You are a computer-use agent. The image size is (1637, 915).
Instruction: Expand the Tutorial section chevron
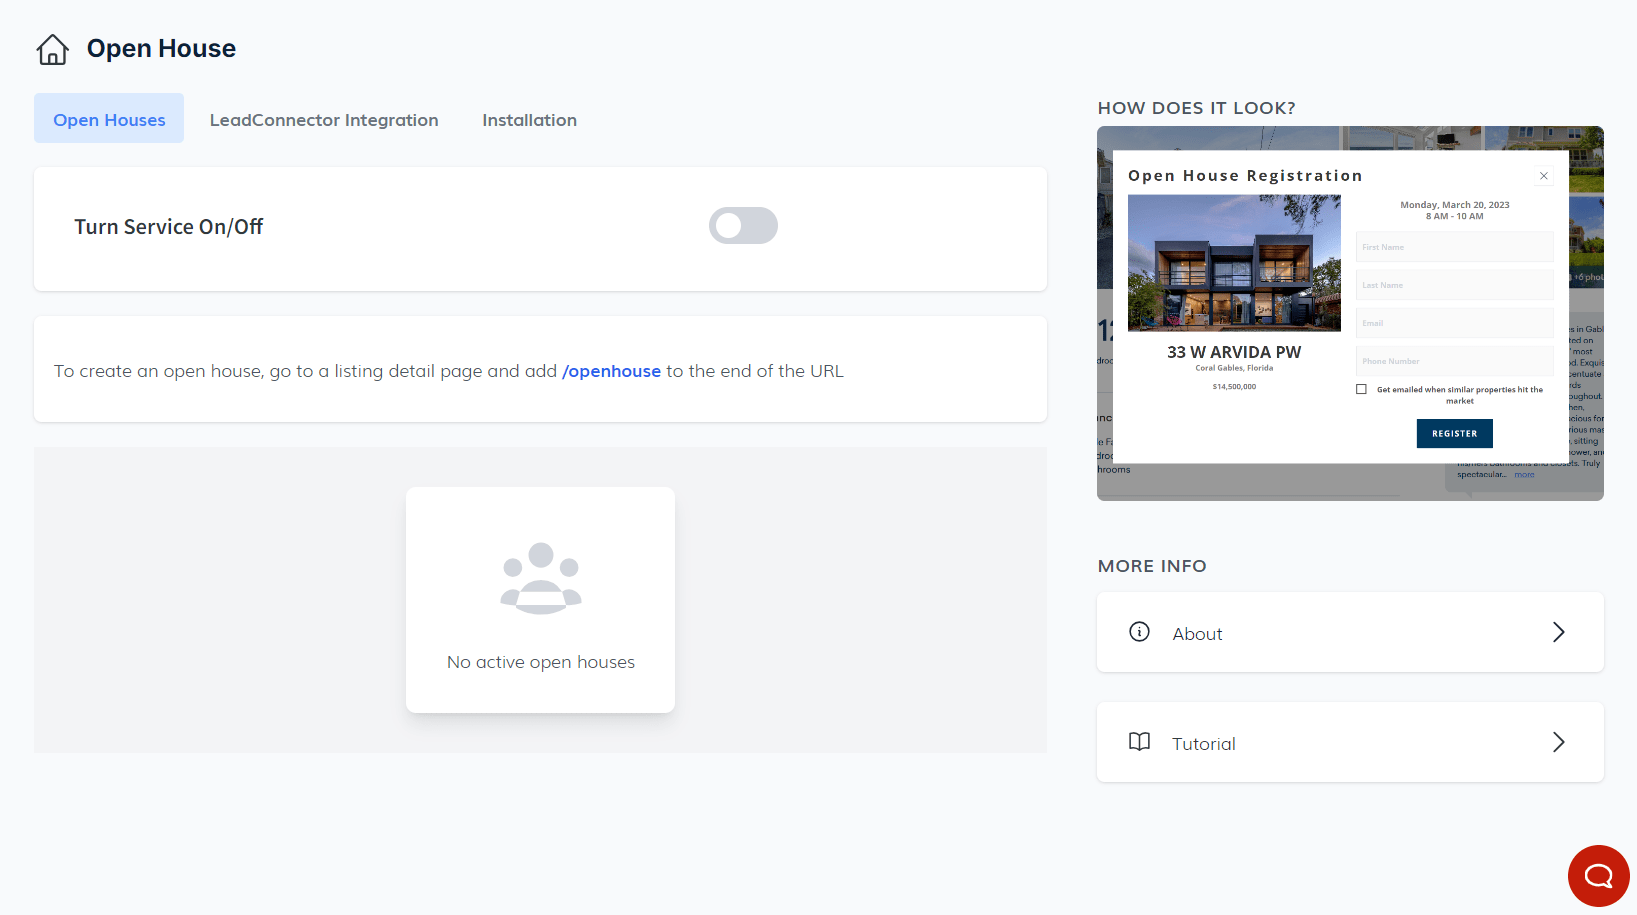coord(1558,742)
